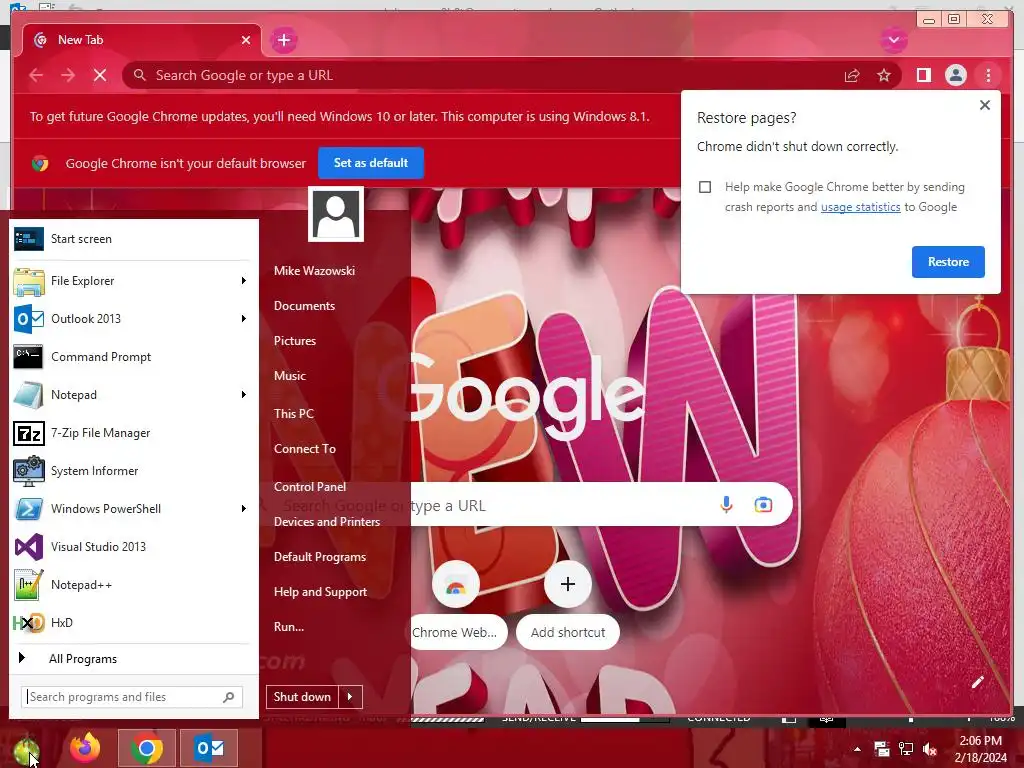Toggle the Chrome side panel icon

[x=923, y=76]
